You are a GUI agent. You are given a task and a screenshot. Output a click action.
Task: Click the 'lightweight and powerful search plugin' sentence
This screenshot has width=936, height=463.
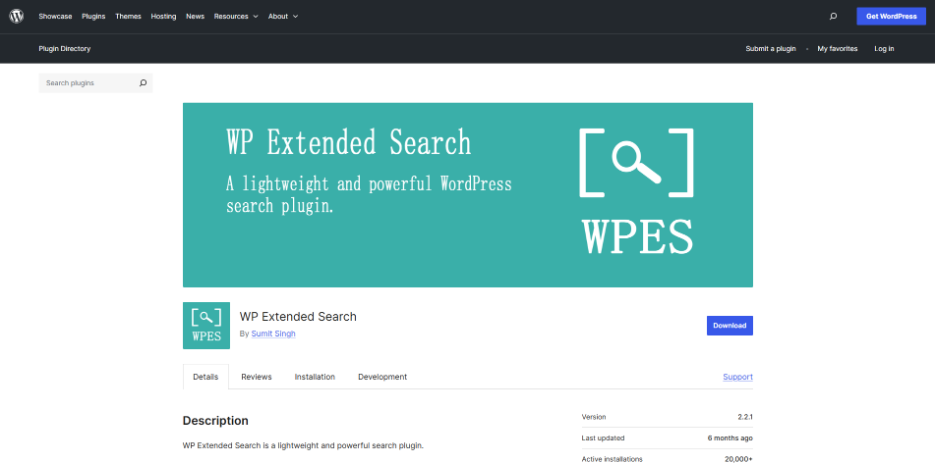[303, 446]
